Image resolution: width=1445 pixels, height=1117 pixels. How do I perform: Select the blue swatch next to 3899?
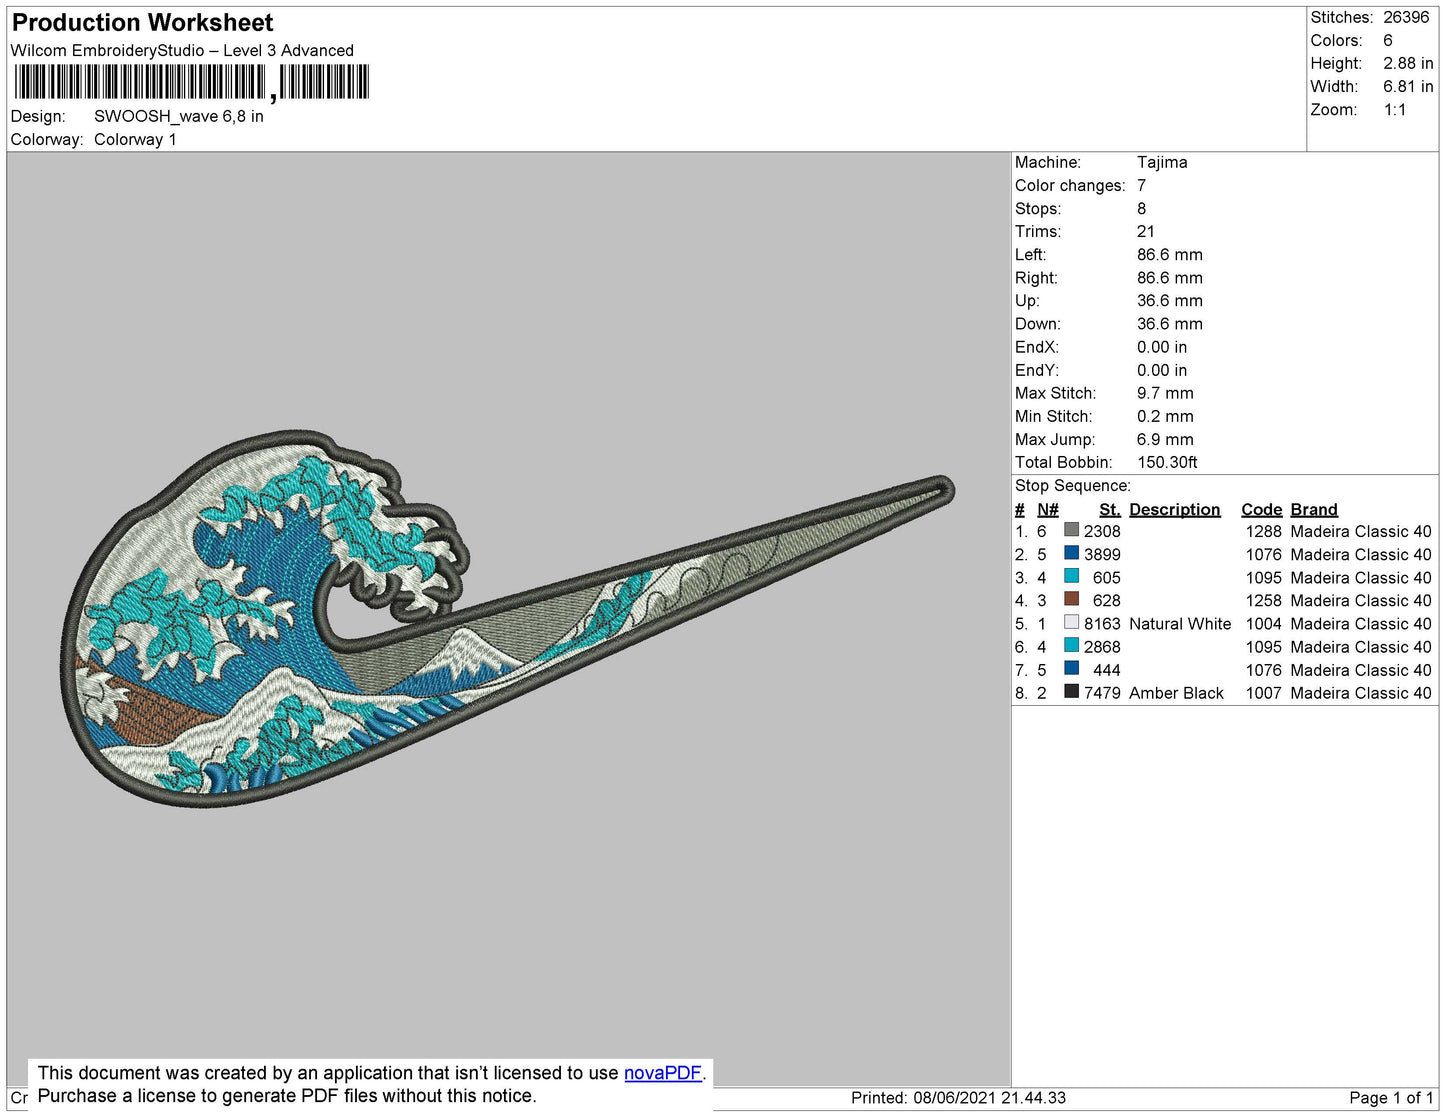pos(1071,554)
